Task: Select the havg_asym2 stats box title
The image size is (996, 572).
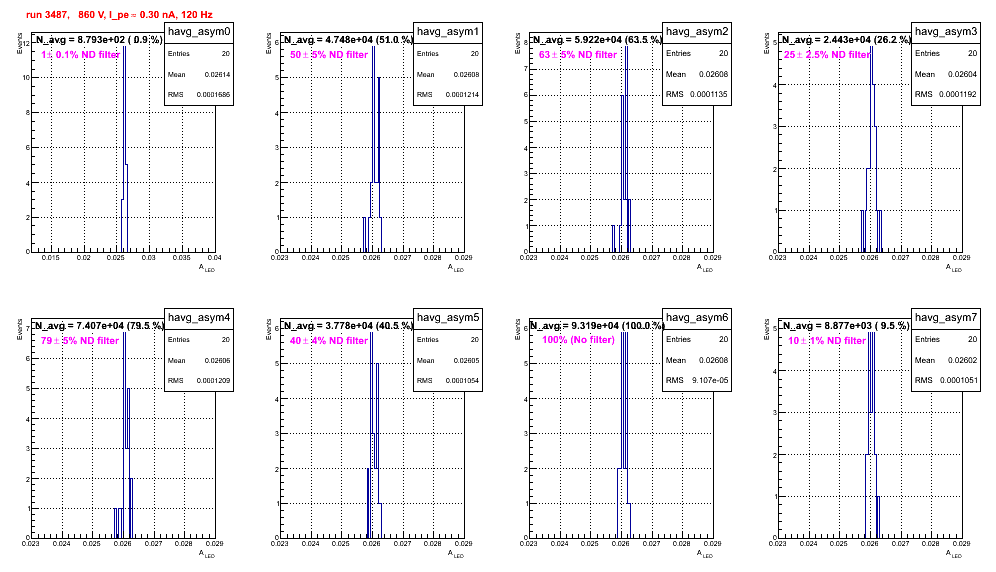Action: [697, 32]
